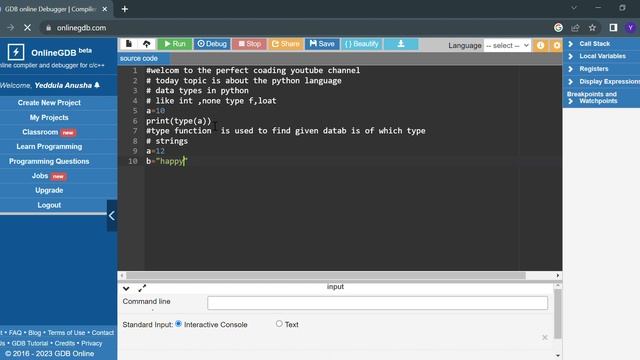Collapse the sidebar with left chevron
The height and width of the screenshot is (360, 640).
click(x=112, y=216)
